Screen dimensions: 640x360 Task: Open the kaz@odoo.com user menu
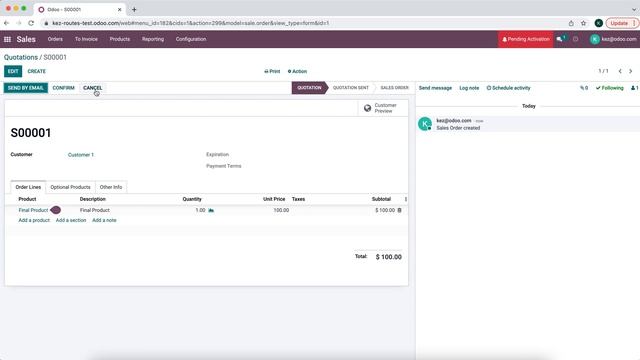[x=613, y=39]
